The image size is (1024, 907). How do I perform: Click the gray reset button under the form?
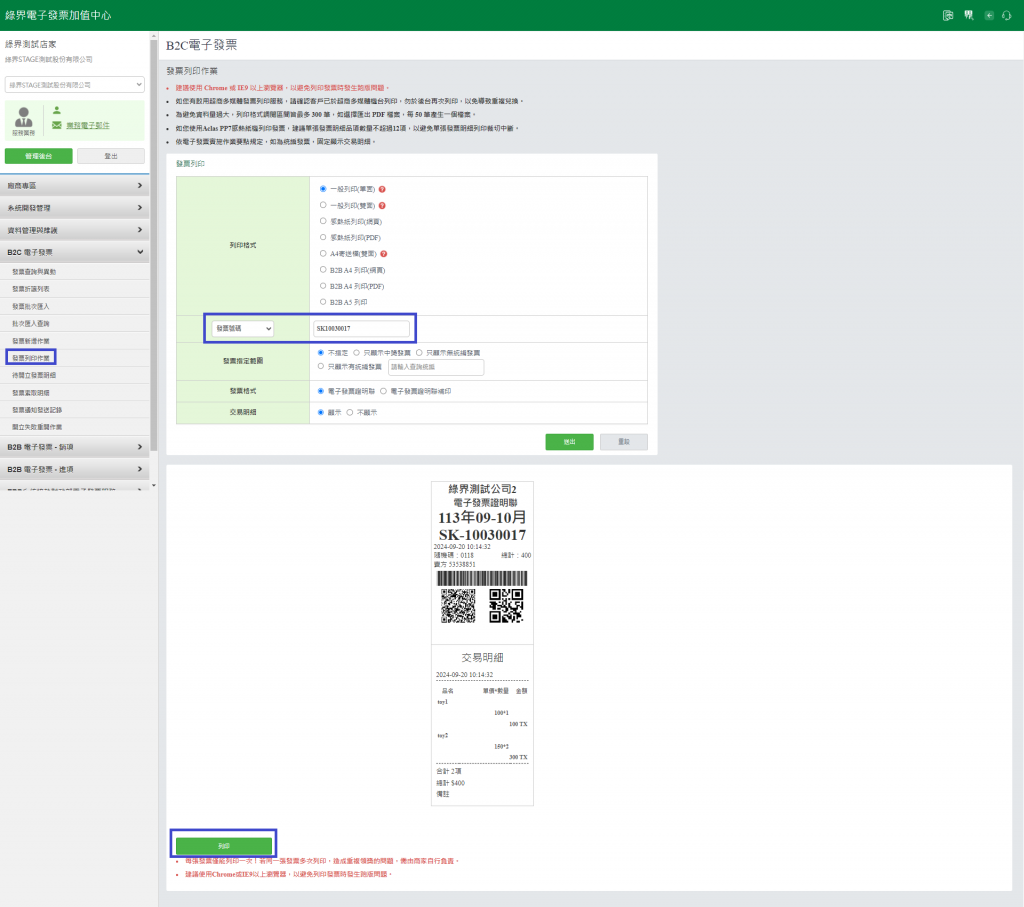pyautogui.click(x=624, y=442)
